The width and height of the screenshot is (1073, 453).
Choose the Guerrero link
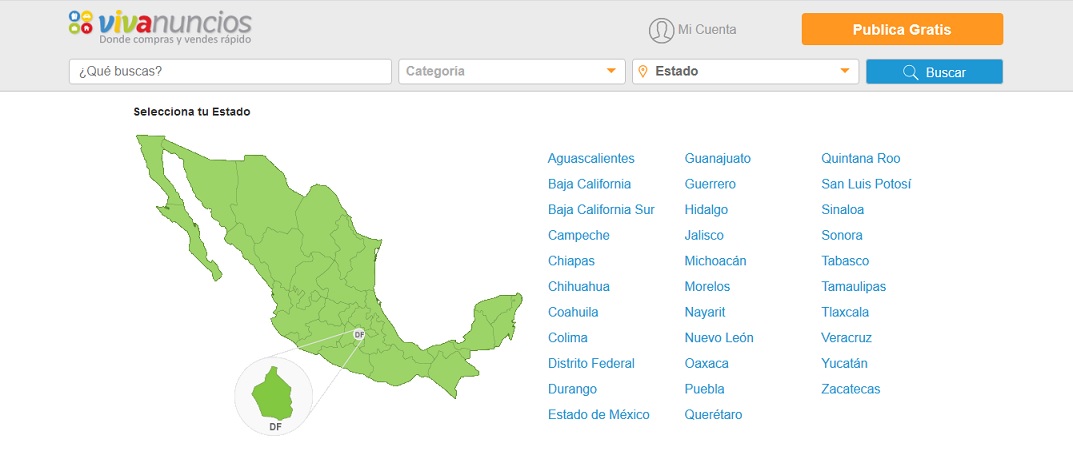pos(710,184)
